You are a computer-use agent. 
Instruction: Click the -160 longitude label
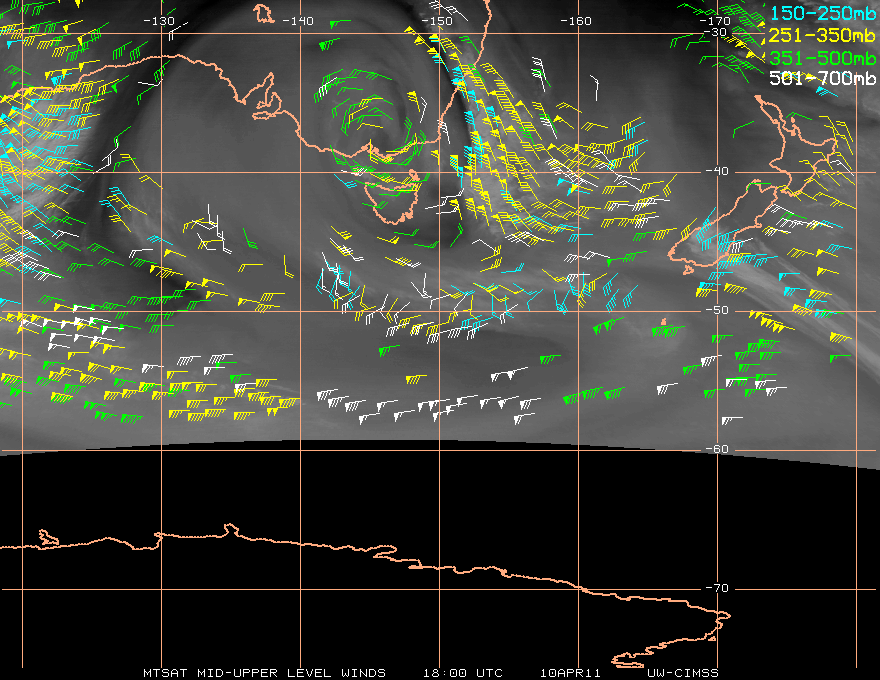tap(576, 21)
